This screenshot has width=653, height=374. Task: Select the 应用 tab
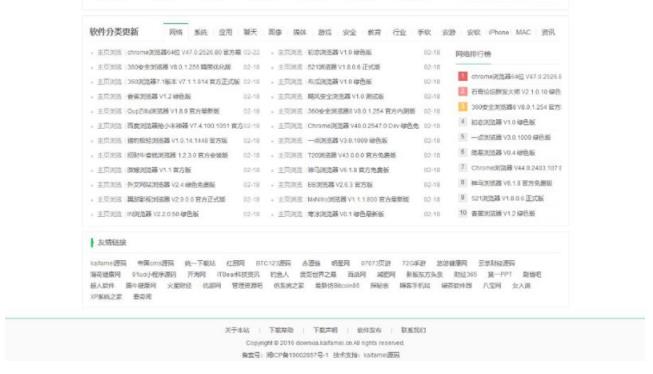[x=225, y=32]
